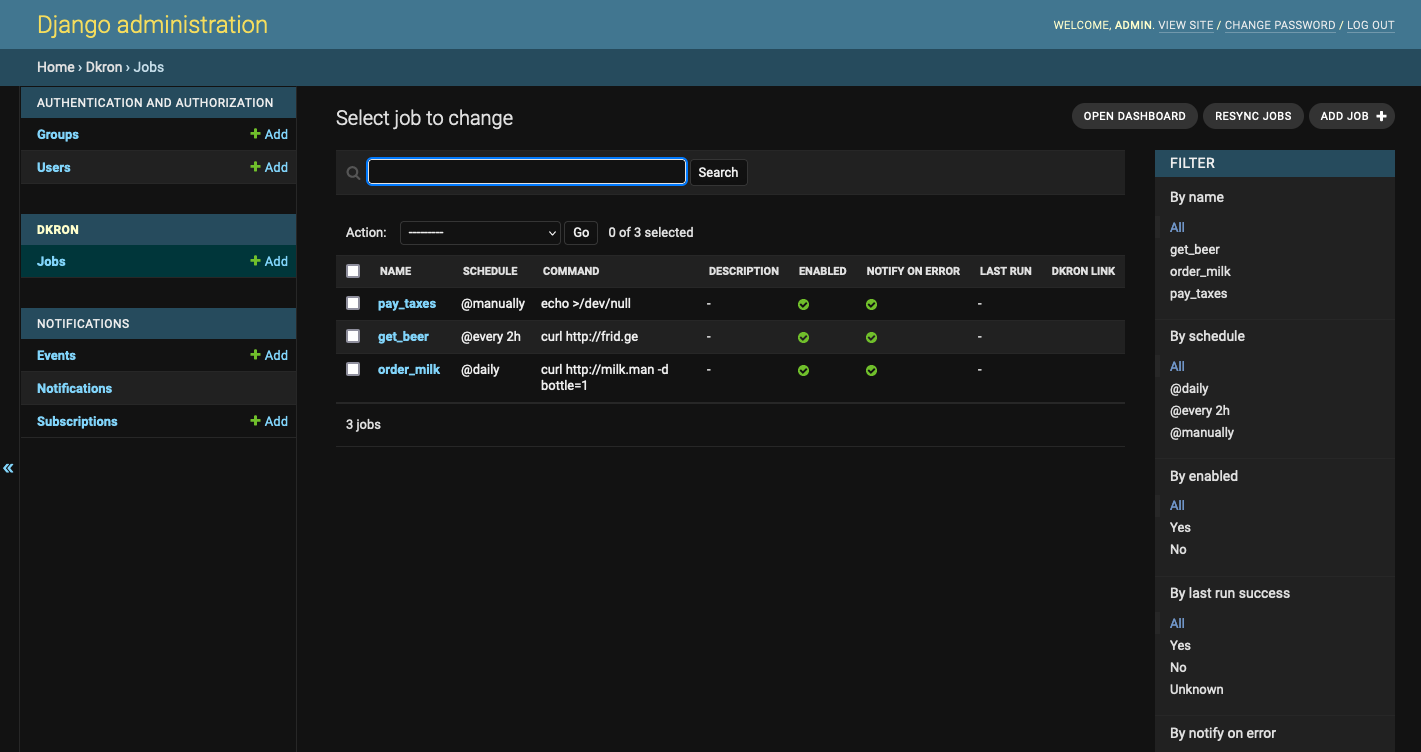Sort the table by the Schedule column header

[x=490, y=271]
